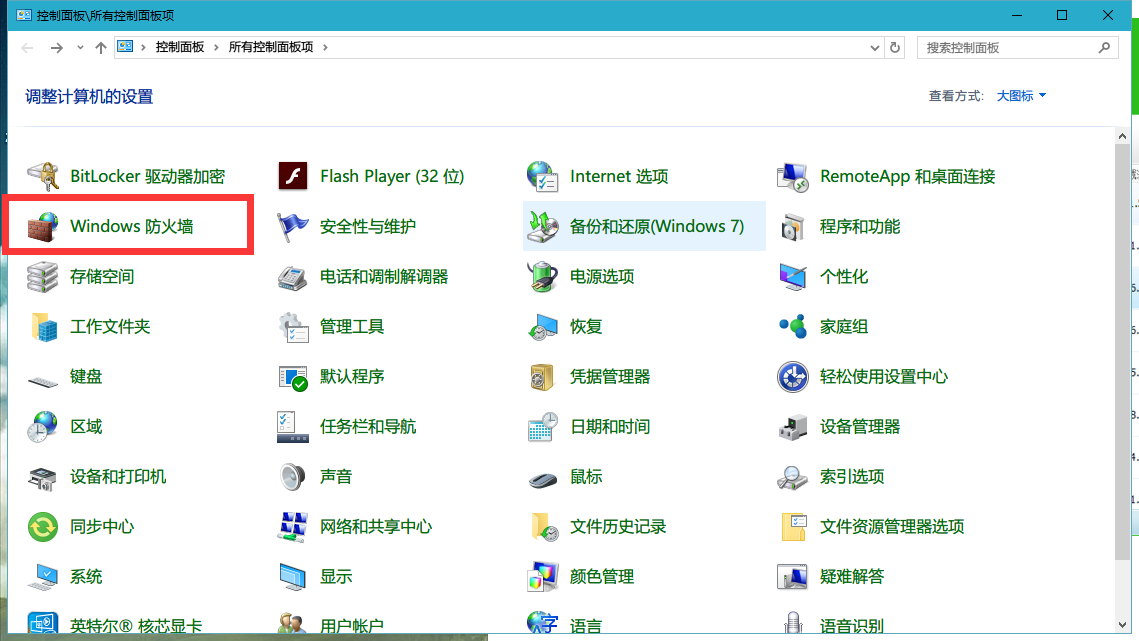Open 用户帐户 link
The height and width of the screenshot is (641, 1139).
coord(352,626)
